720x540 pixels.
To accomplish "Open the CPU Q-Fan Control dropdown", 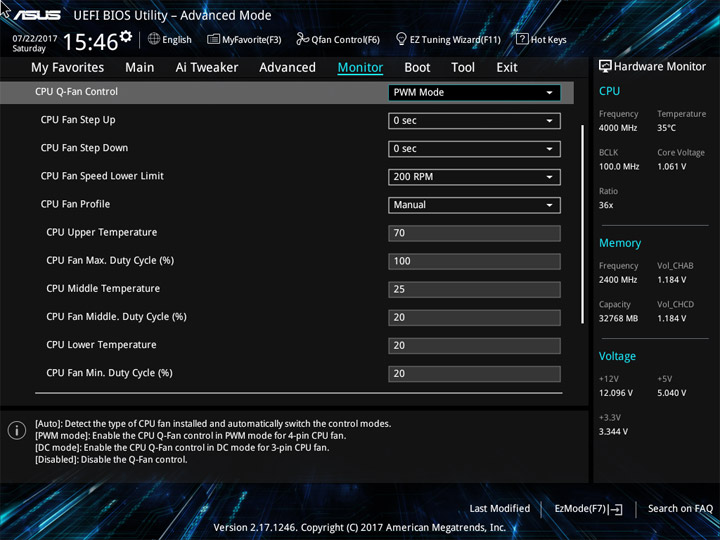I will [474, 92].
